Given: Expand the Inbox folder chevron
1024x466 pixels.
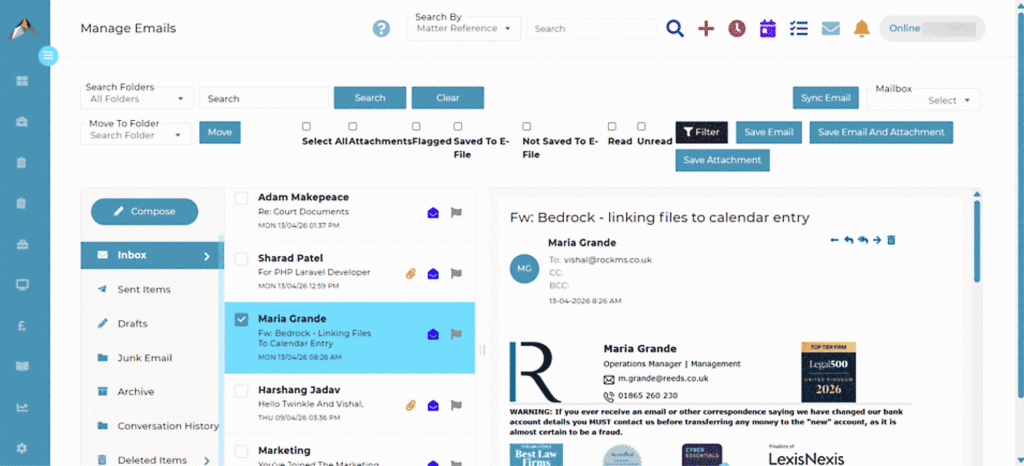Looking at the screenshot, I should pos(207,256).
